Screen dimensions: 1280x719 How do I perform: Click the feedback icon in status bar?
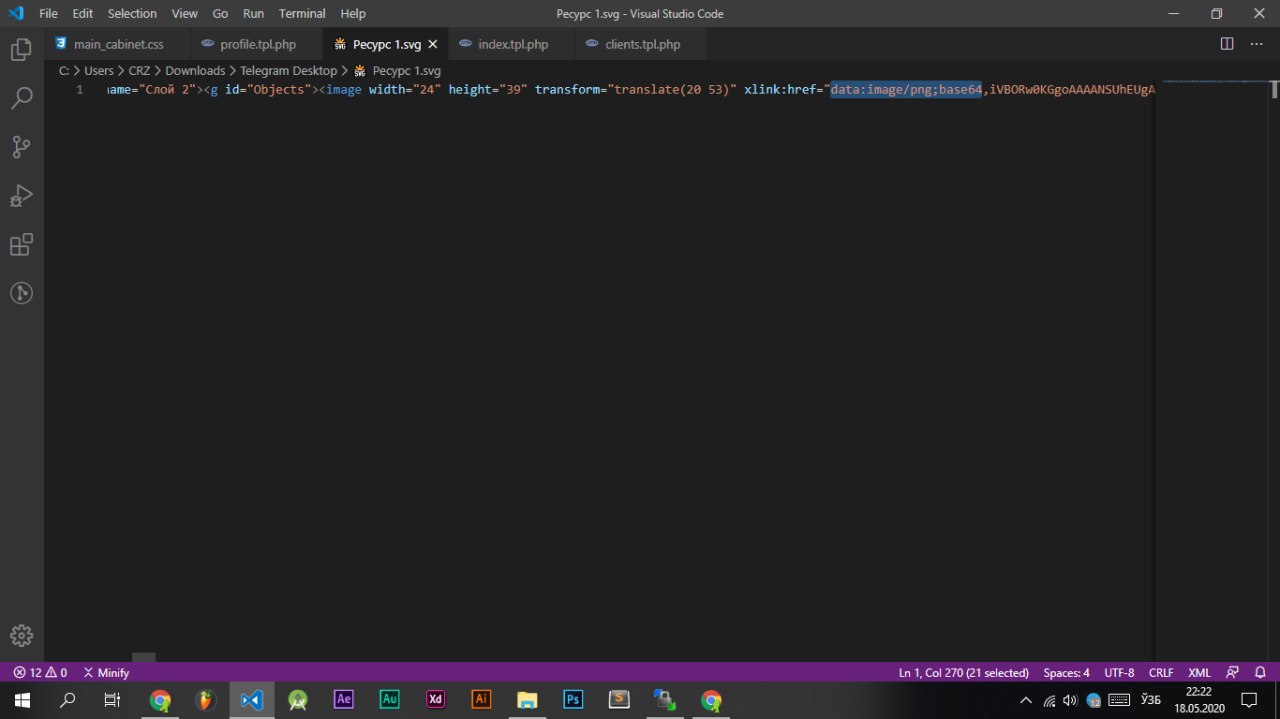pyautogui.click(x=1232, y=673)
